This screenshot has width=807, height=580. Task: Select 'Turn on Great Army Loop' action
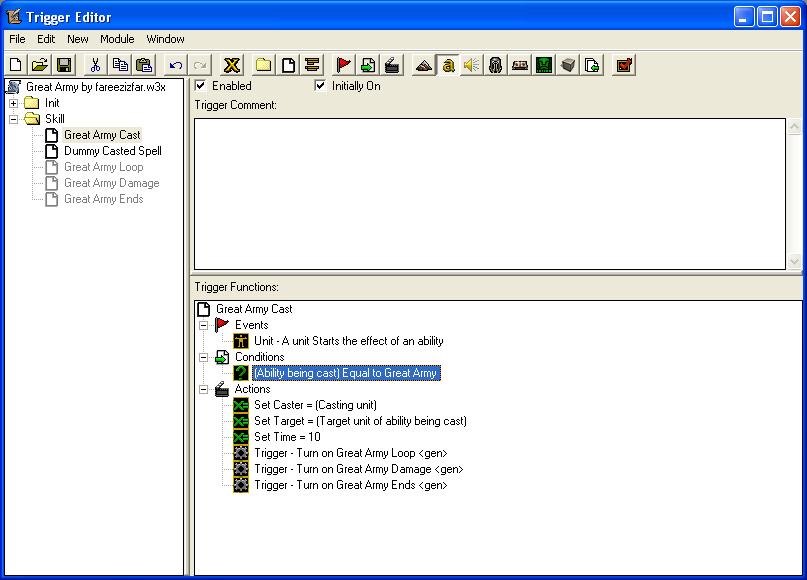[x=350, y=453]
